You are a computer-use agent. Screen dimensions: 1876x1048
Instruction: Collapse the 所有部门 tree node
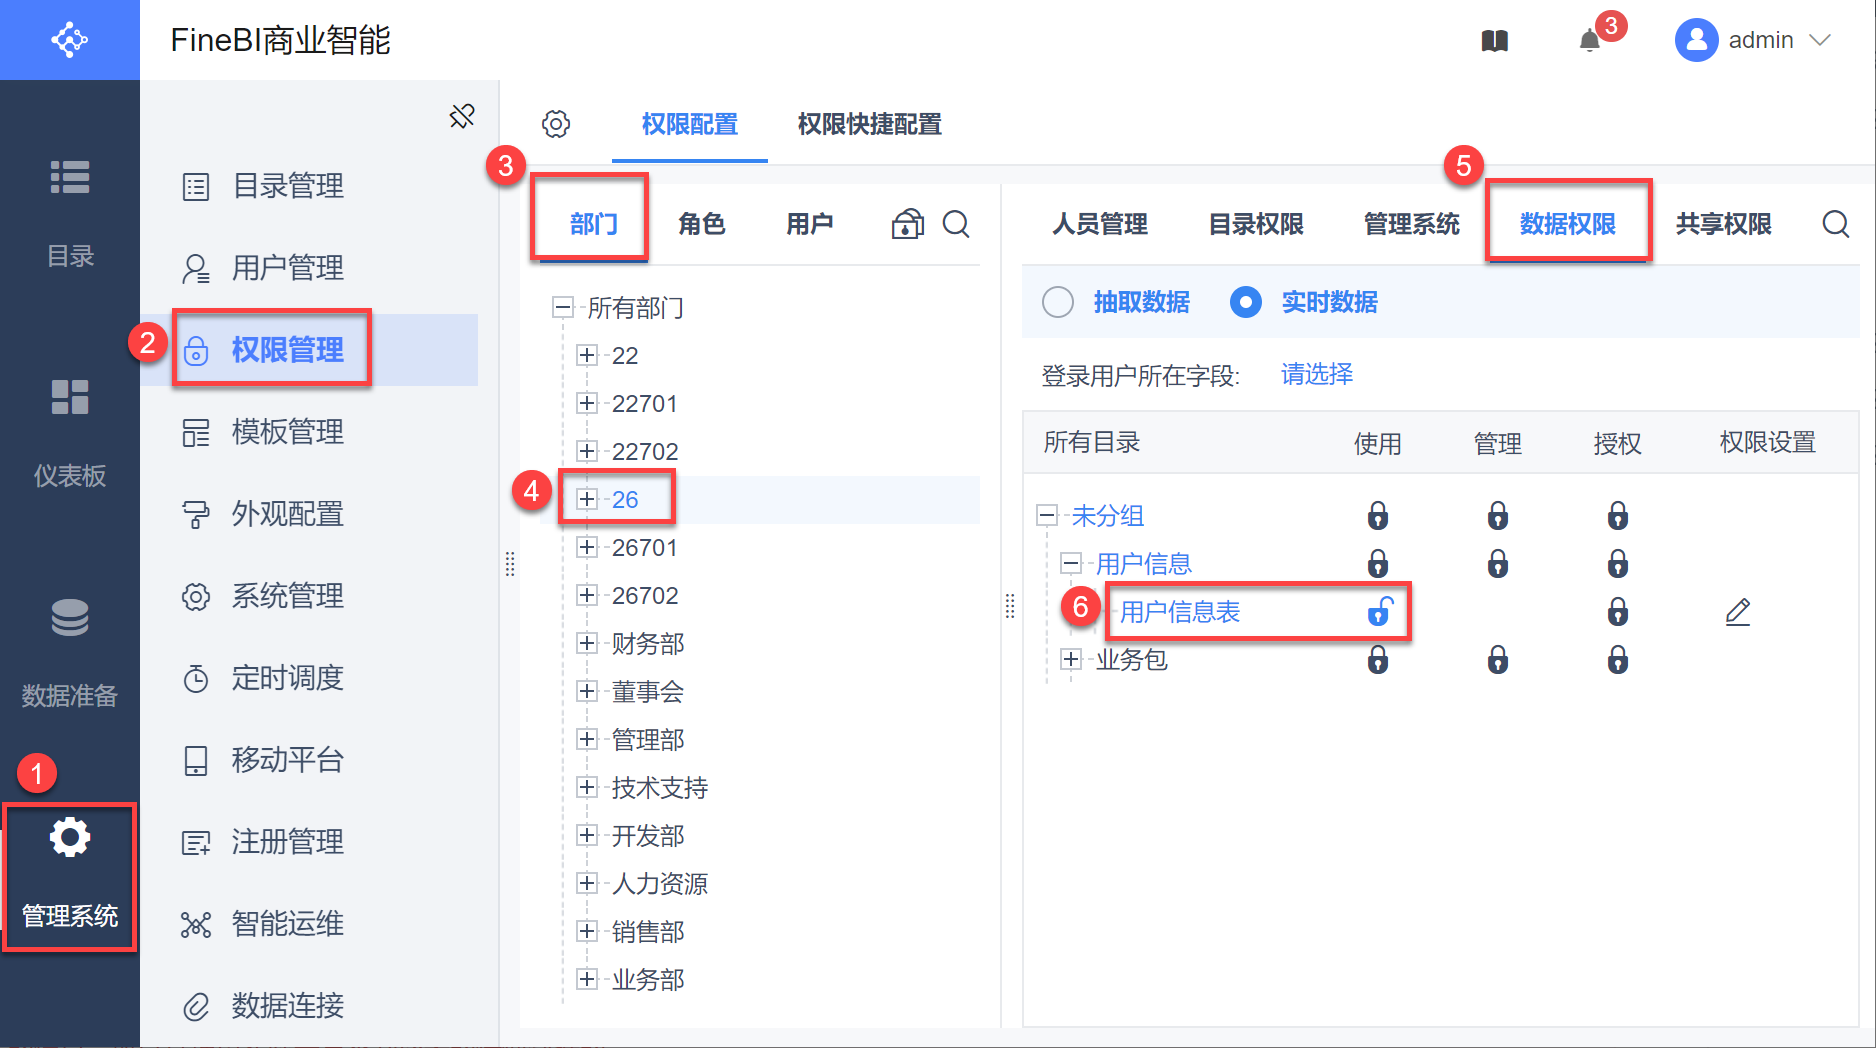tap(563, 307)
